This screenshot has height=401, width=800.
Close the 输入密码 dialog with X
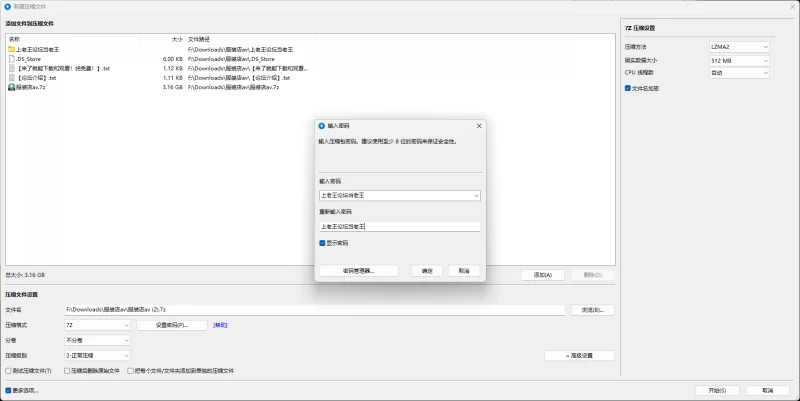click(x=479, y=126)
